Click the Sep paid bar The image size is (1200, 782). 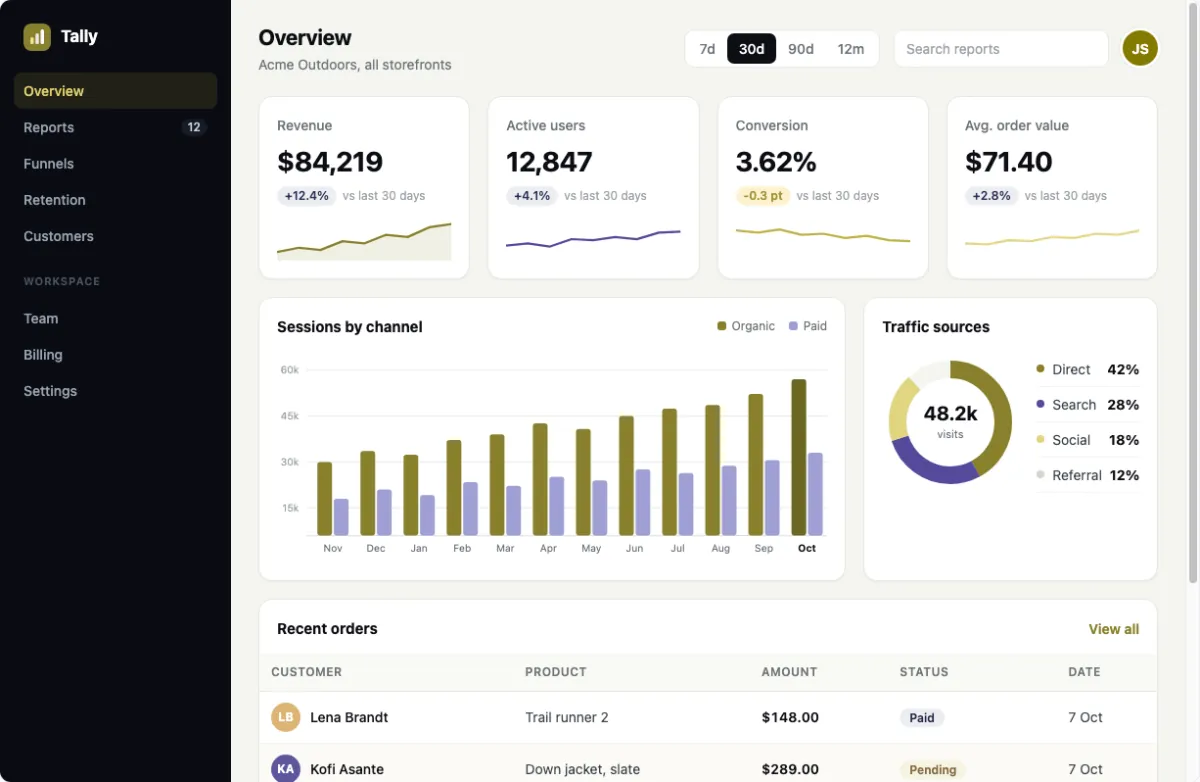pos(772,497)
